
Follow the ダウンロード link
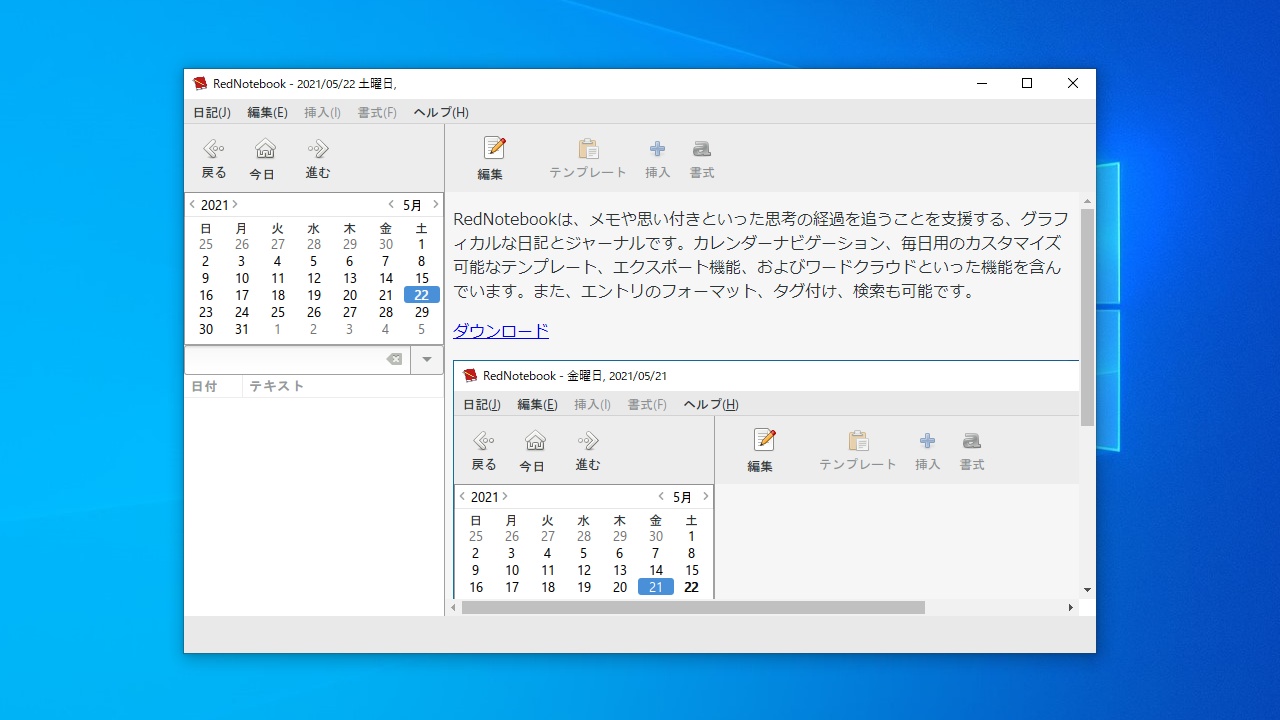click(501, 331)
